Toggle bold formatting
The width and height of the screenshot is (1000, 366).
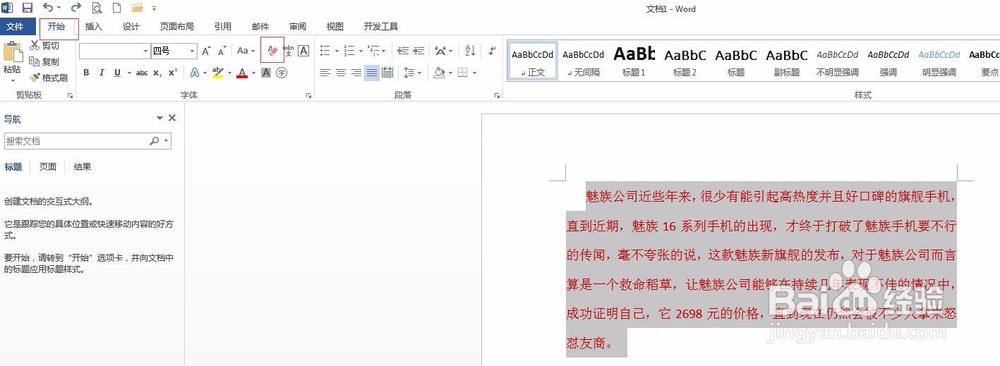click(86, 73)
